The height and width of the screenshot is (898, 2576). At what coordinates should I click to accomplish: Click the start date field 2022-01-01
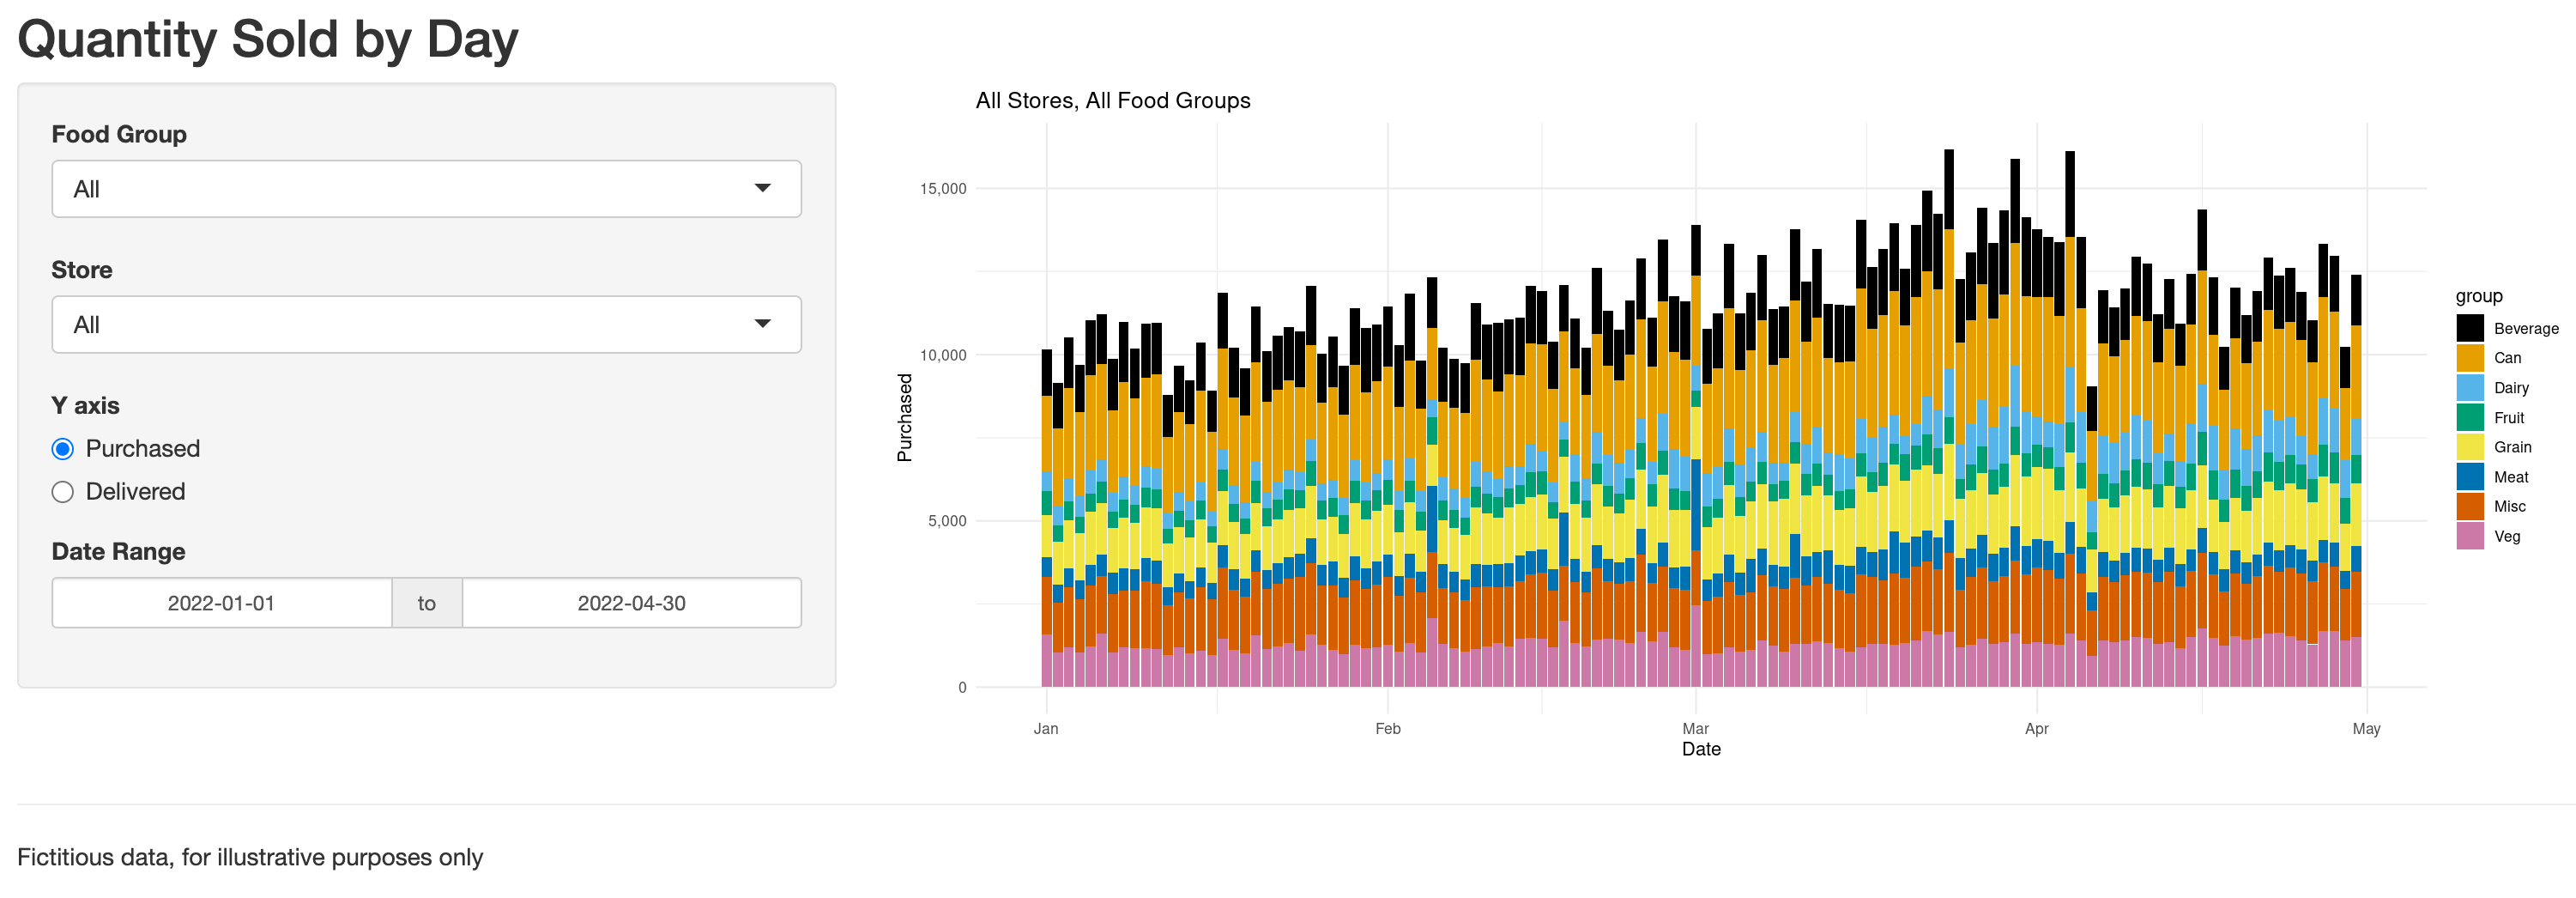point(221,603)
